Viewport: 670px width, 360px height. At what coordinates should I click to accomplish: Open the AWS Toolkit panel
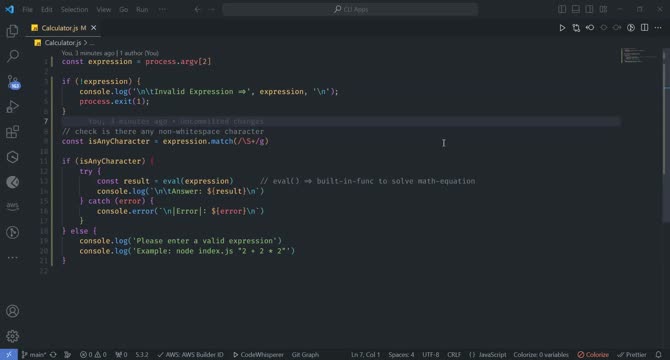(12, 207)
